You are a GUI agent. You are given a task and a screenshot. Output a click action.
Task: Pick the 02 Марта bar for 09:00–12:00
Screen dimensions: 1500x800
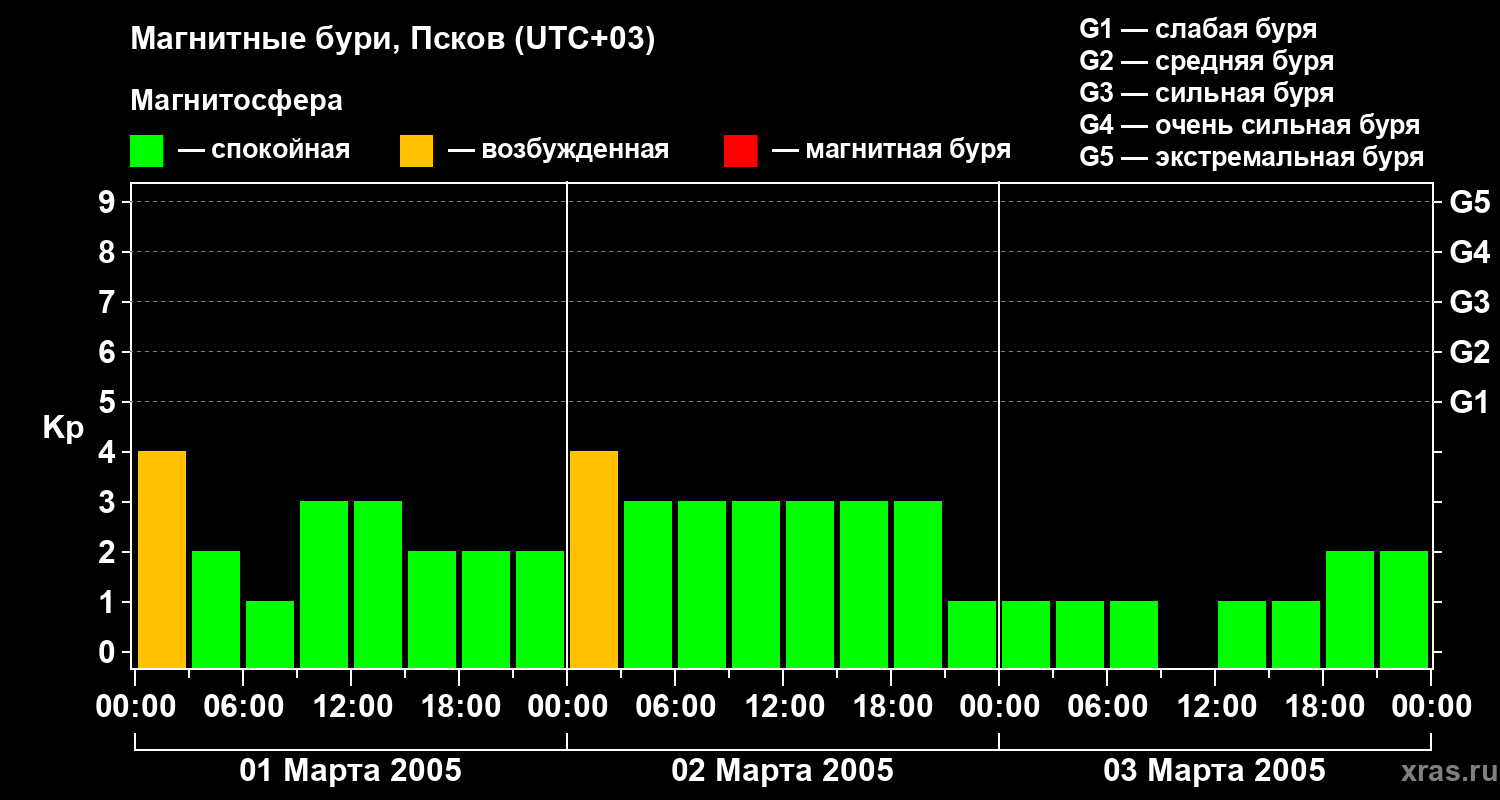coord(756,584)
